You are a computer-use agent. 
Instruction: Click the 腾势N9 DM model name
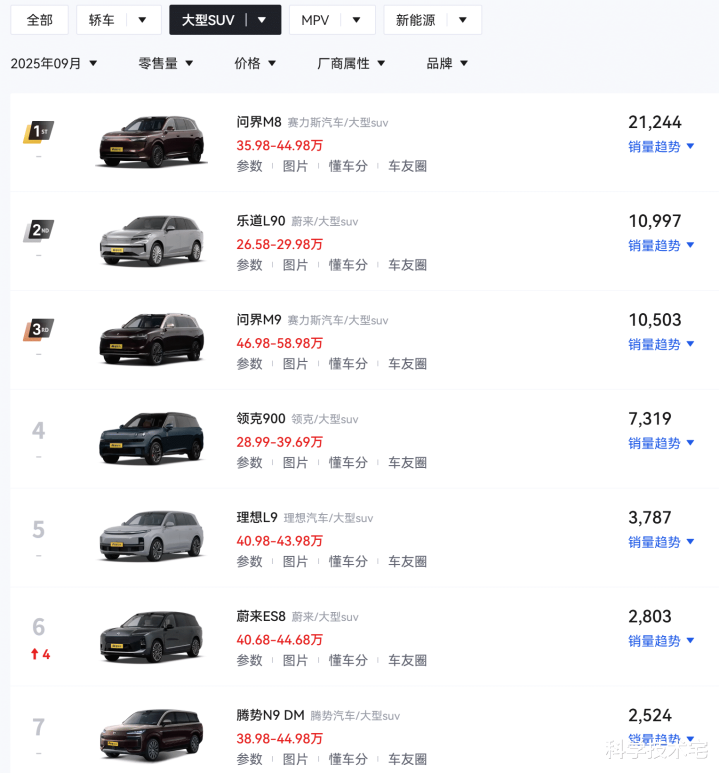point(270,715)
